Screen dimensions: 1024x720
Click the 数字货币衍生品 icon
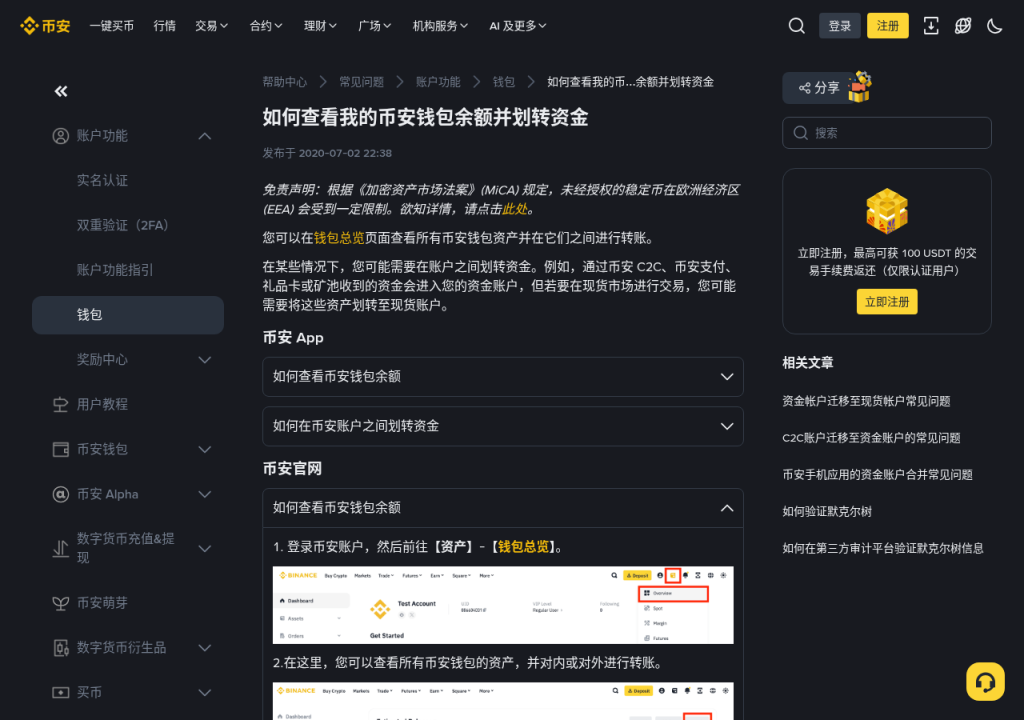click(x=61, y=648)
